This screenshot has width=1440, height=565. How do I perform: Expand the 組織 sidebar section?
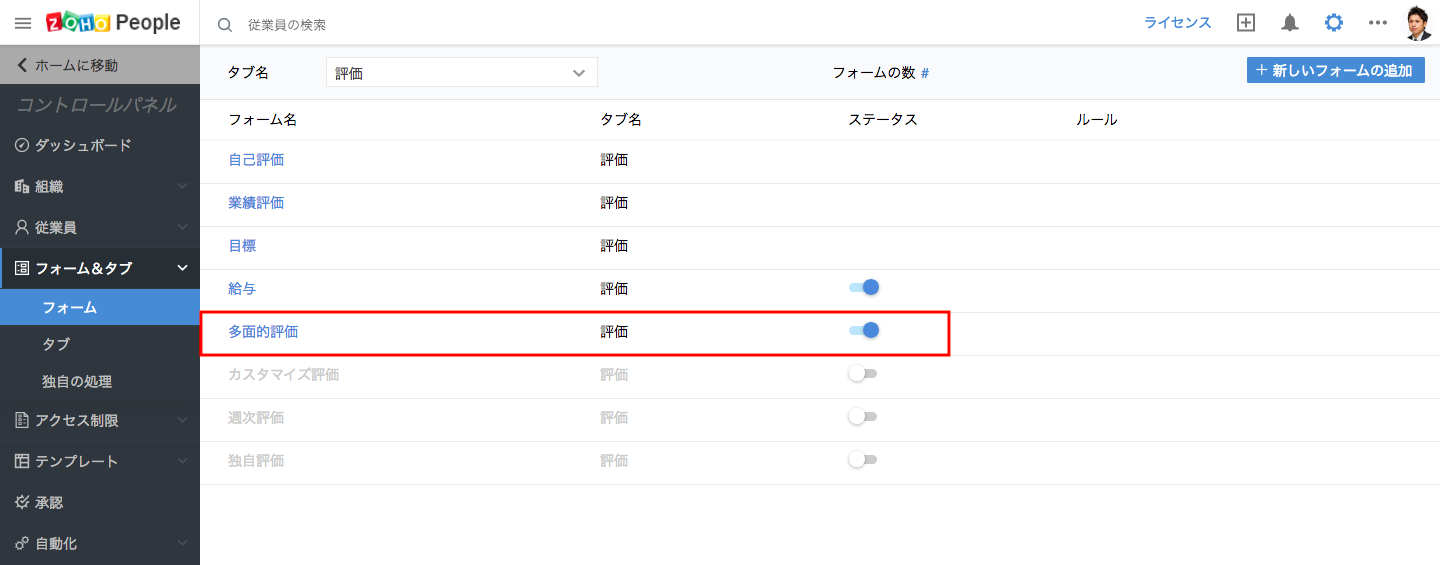click(x=182, y=186)
